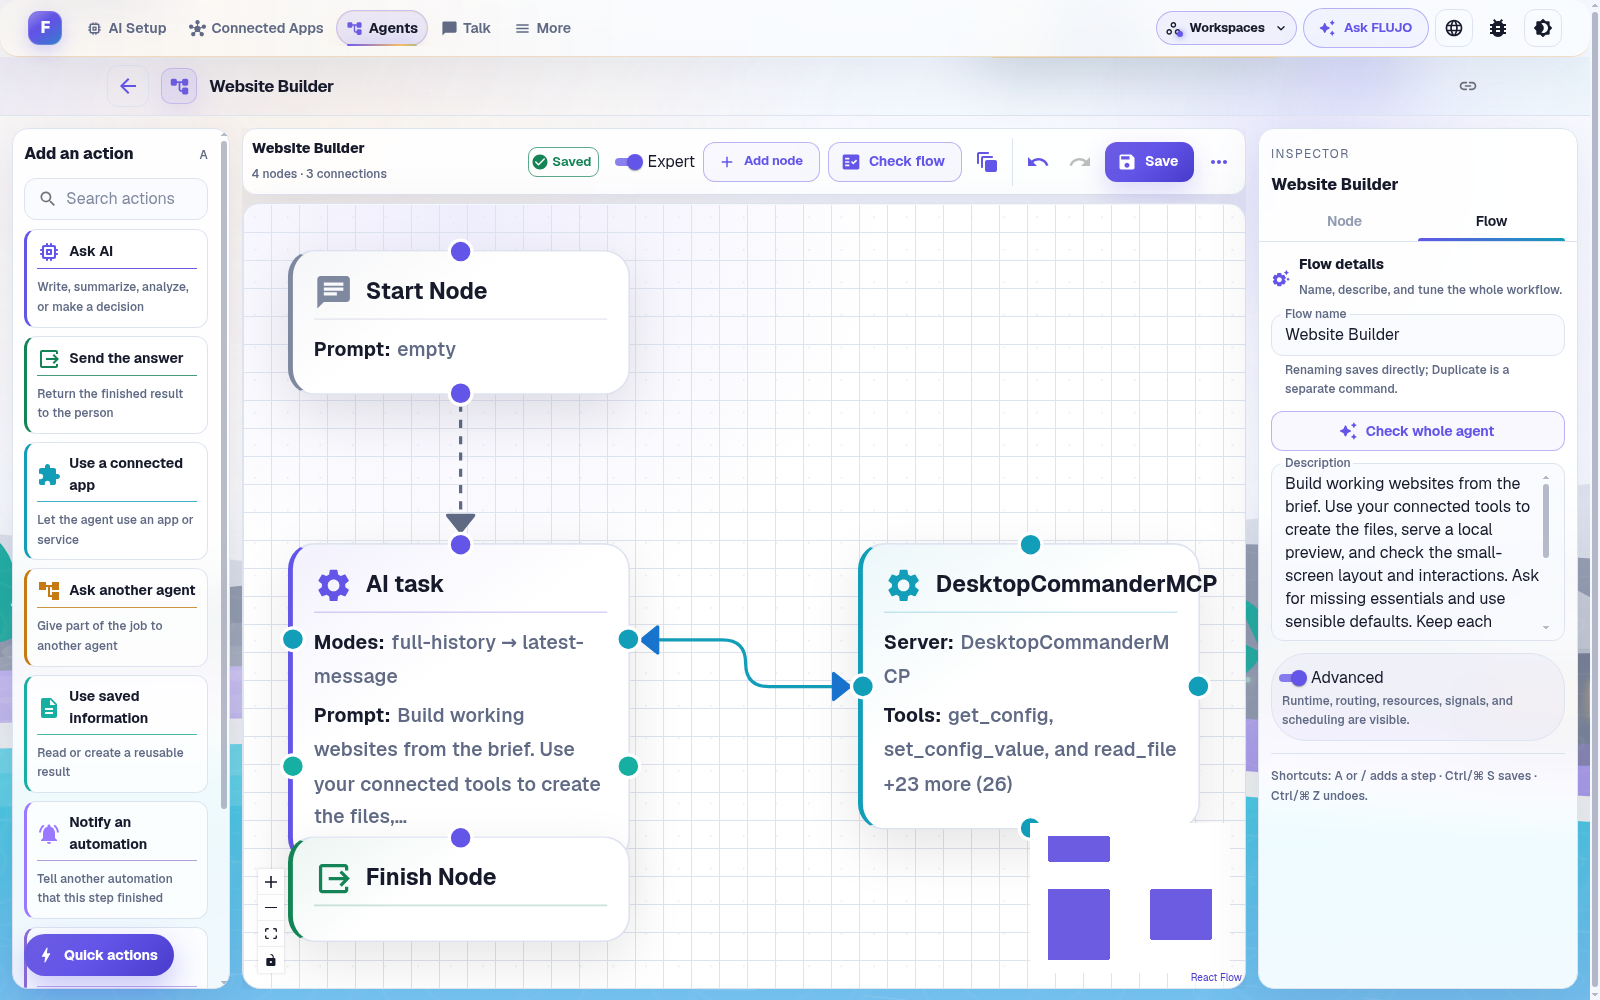The image size is (1600, 1000).
Task: Open the language globe icon
Action: pos(1454,28)
